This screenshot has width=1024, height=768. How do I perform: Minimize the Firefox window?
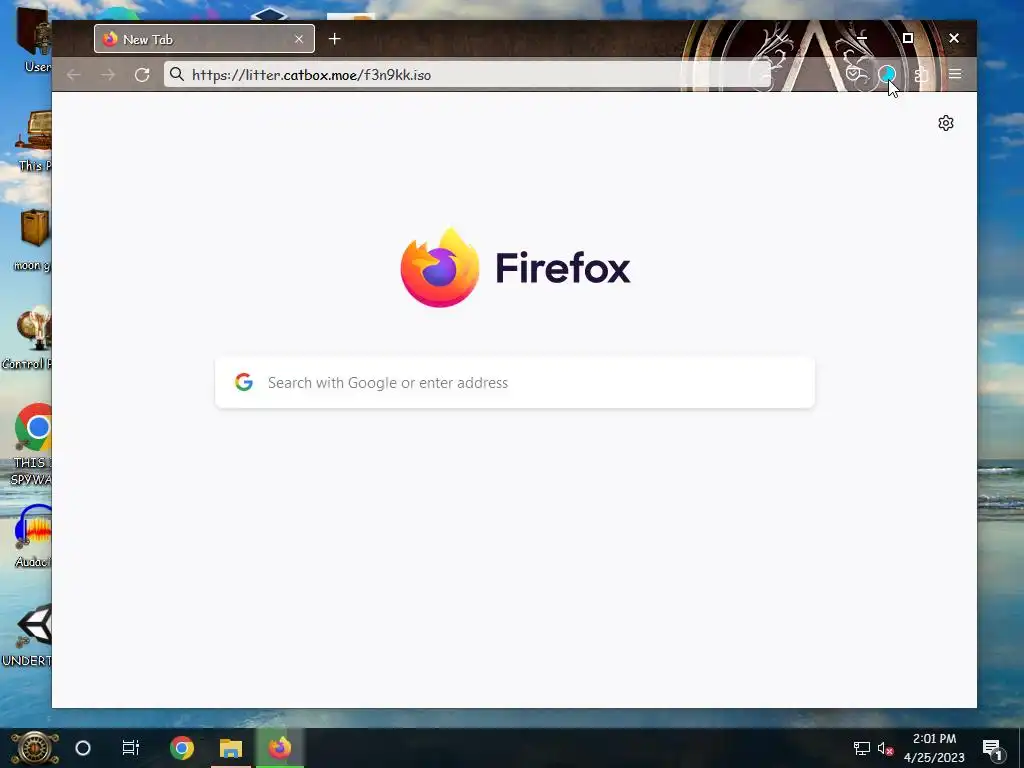pyautogui.click(x=862, y=39)
